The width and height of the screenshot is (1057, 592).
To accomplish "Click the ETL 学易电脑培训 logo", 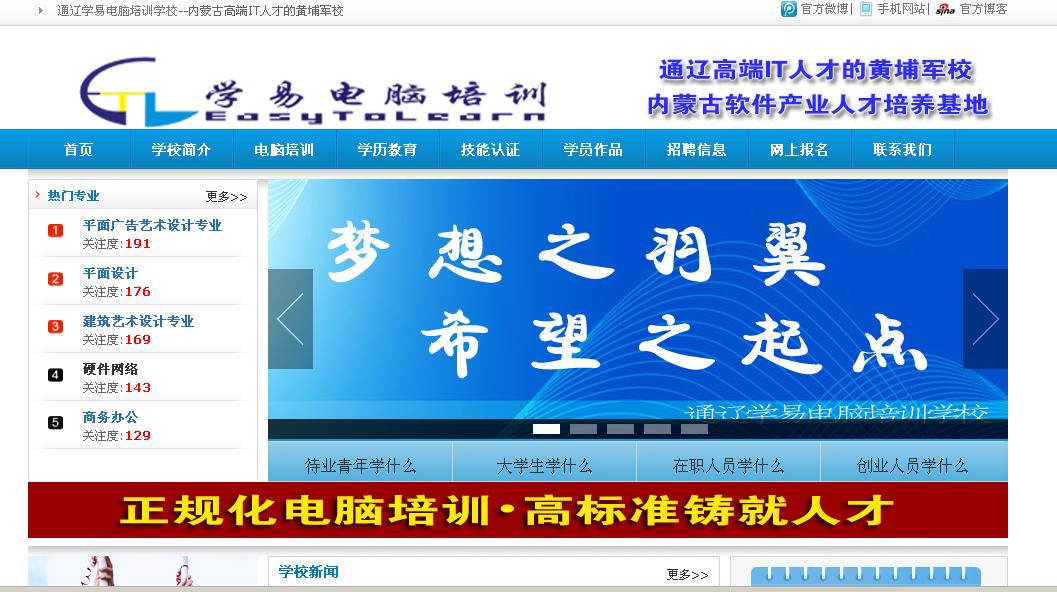I will point(313,91).
